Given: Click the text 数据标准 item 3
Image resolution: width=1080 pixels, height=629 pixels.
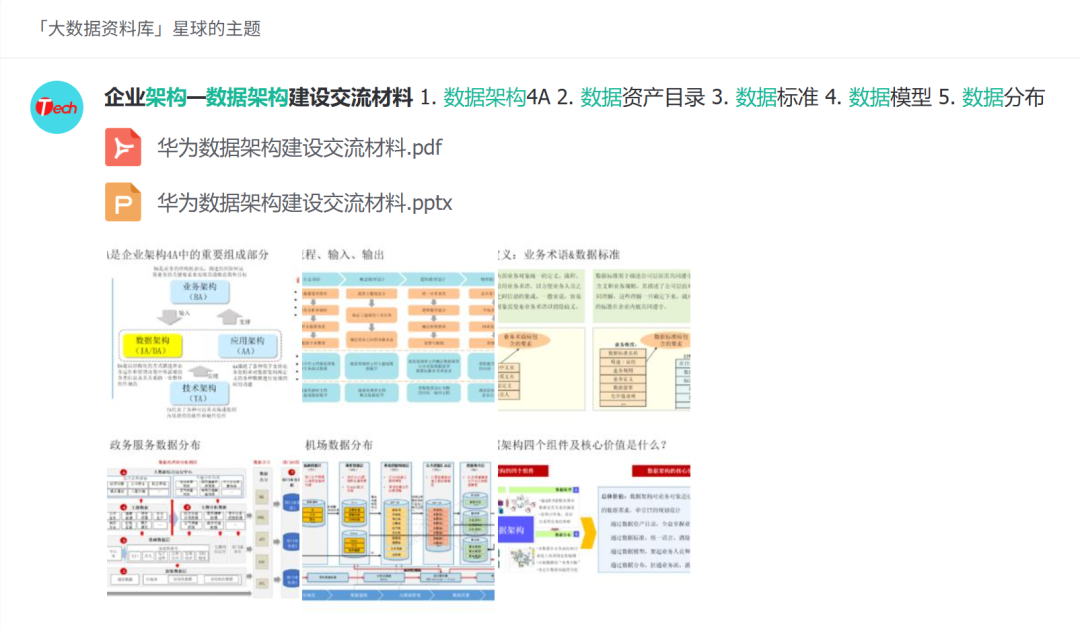Looking at the screenshot, I should coord(777,97).
